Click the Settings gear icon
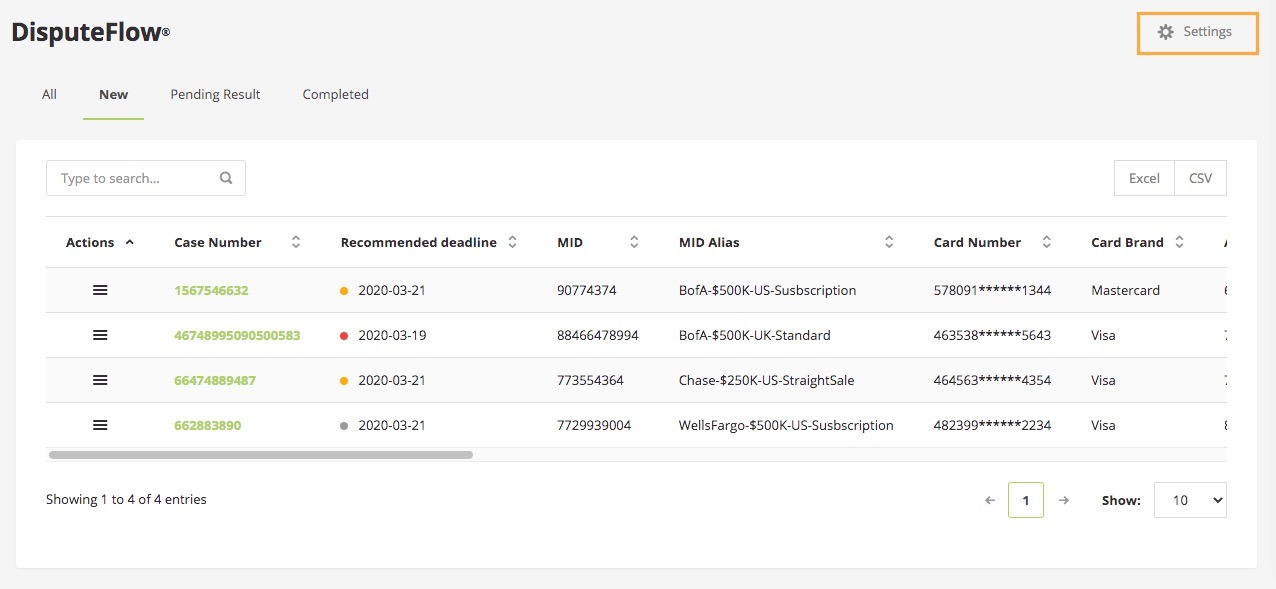 pyautogui.click(x=1165, y=31)
